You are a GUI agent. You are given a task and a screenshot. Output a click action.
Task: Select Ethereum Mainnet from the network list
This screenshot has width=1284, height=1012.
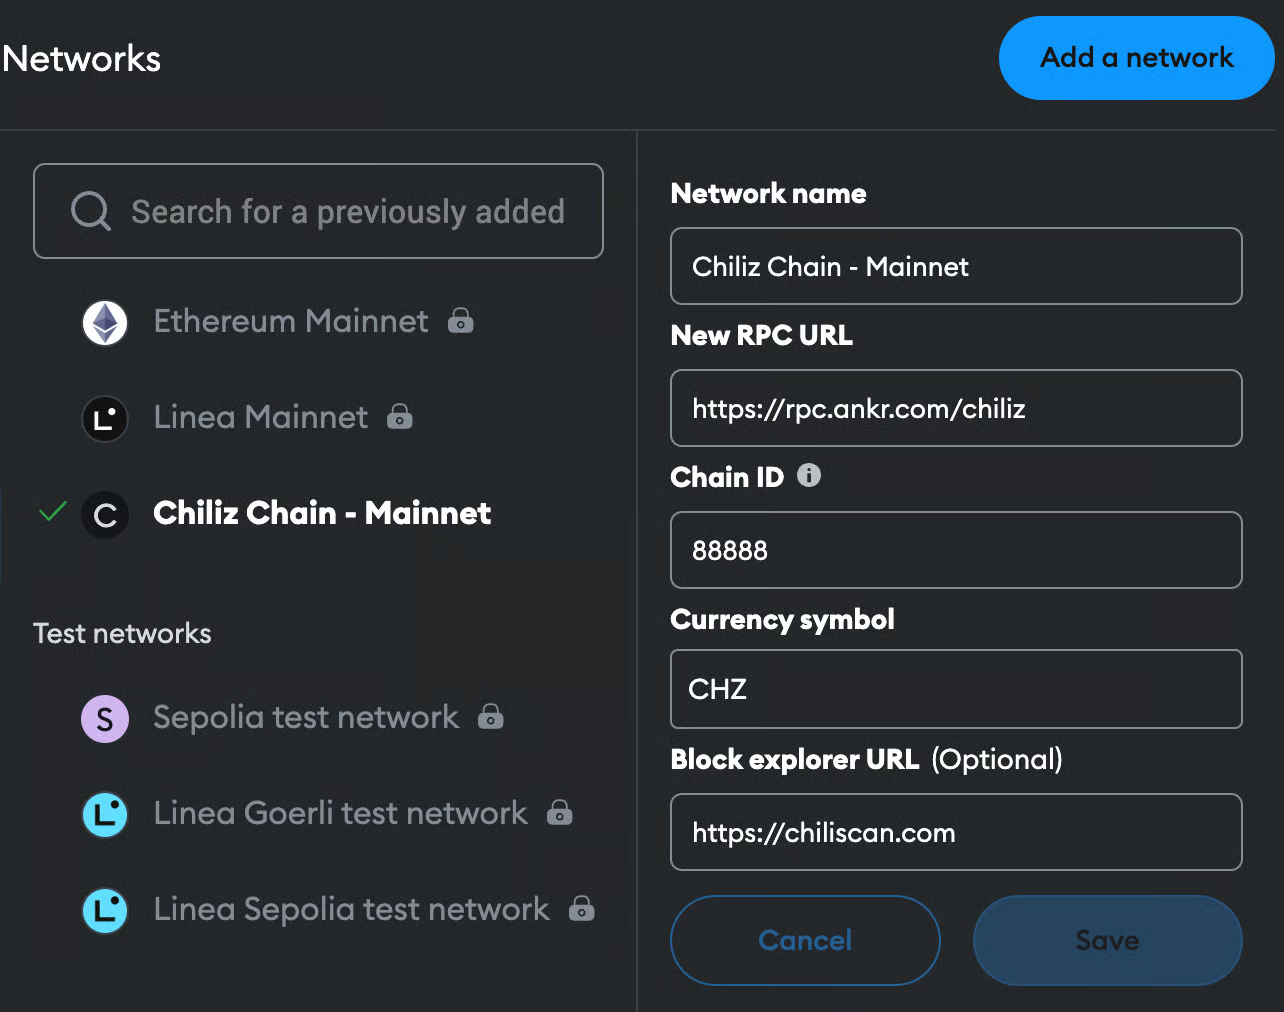(290, 321)
